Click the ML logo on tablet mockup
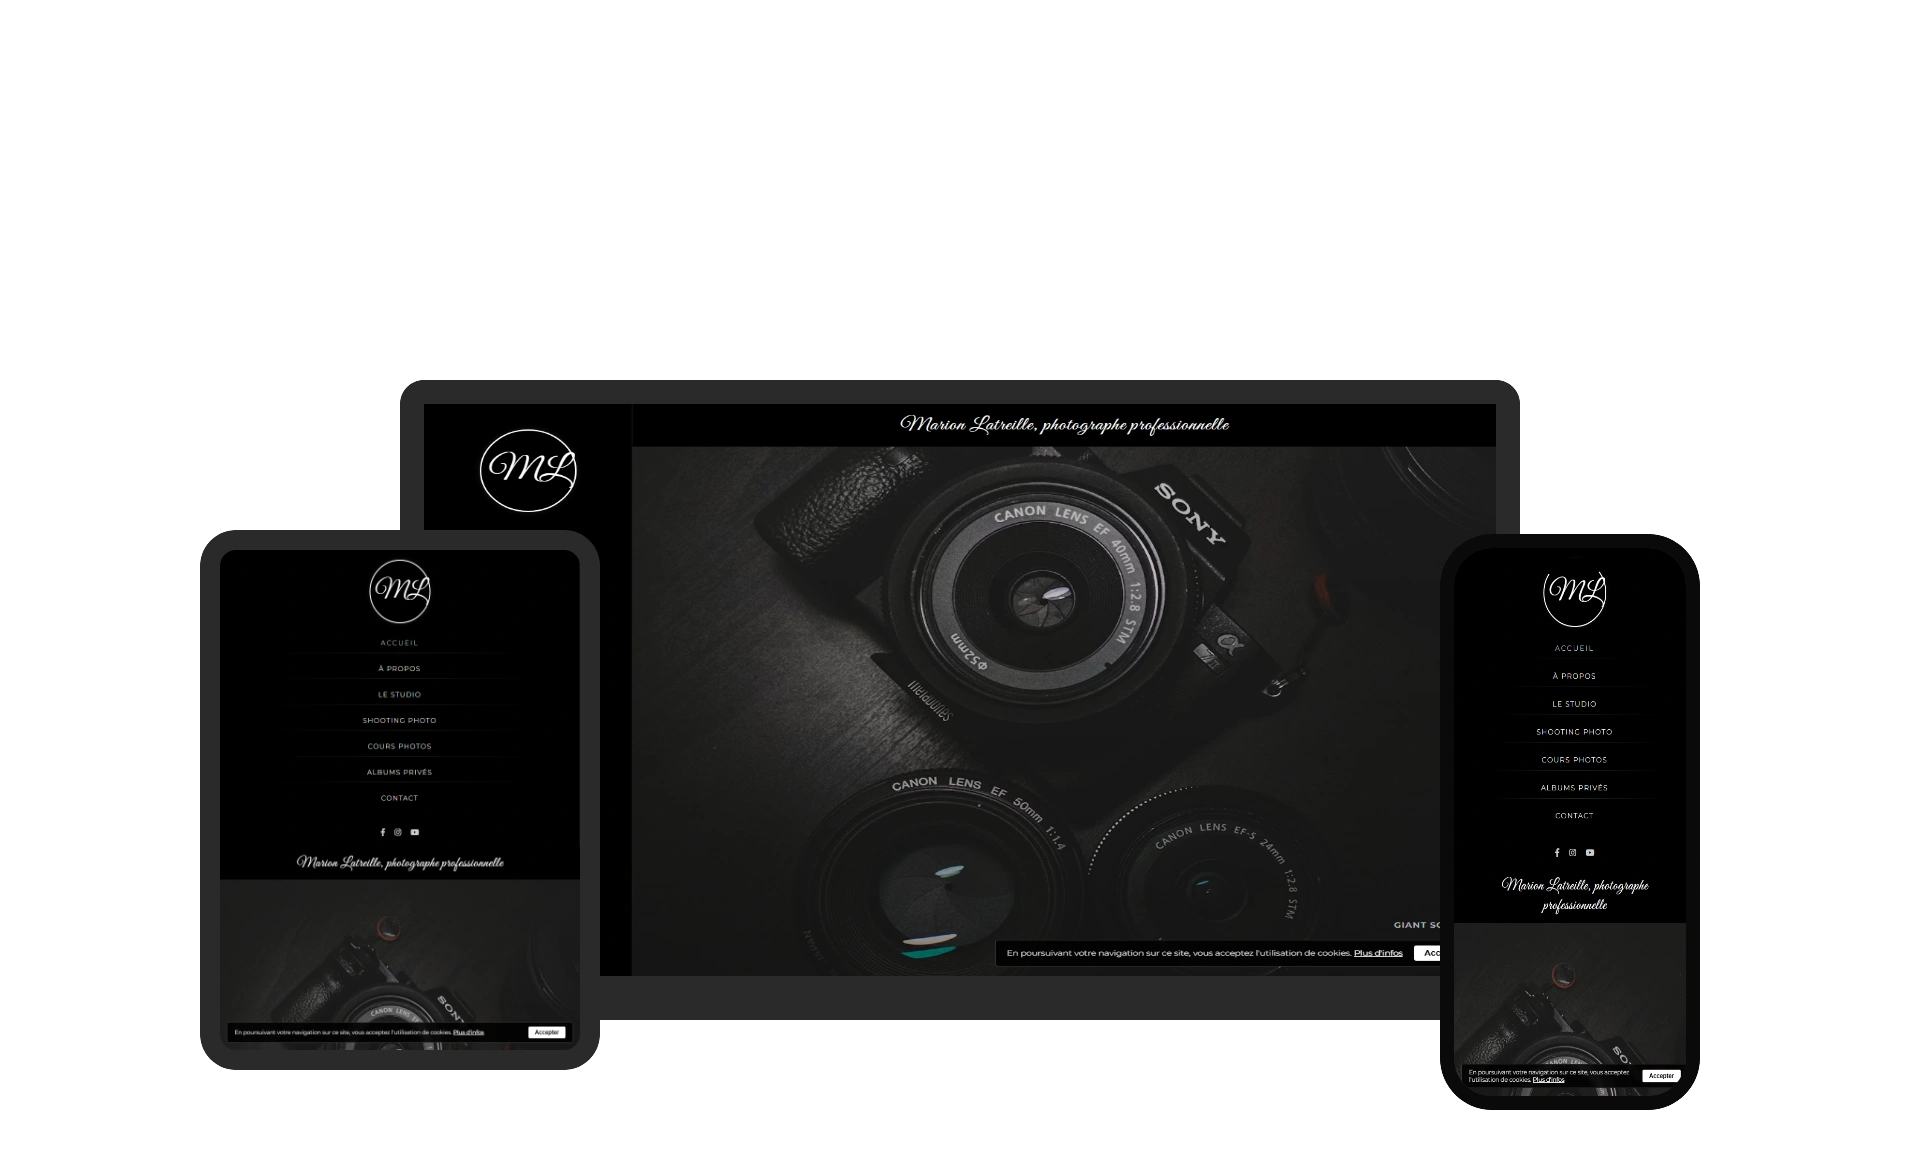 pyautogui.click(x=400, y=591)
